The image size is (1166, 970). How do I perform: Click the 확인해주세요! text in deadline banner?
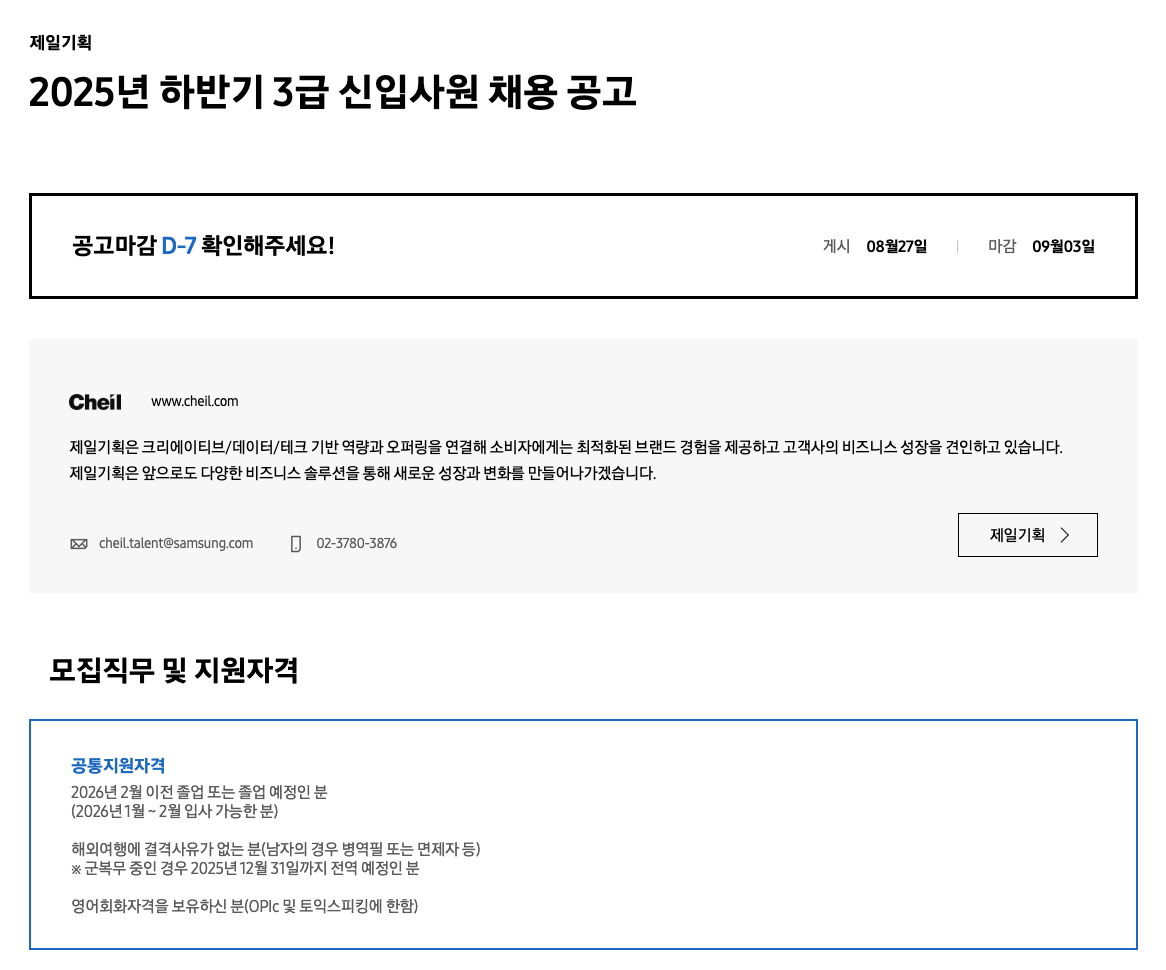pyautogui.click(x=268, y=245)
